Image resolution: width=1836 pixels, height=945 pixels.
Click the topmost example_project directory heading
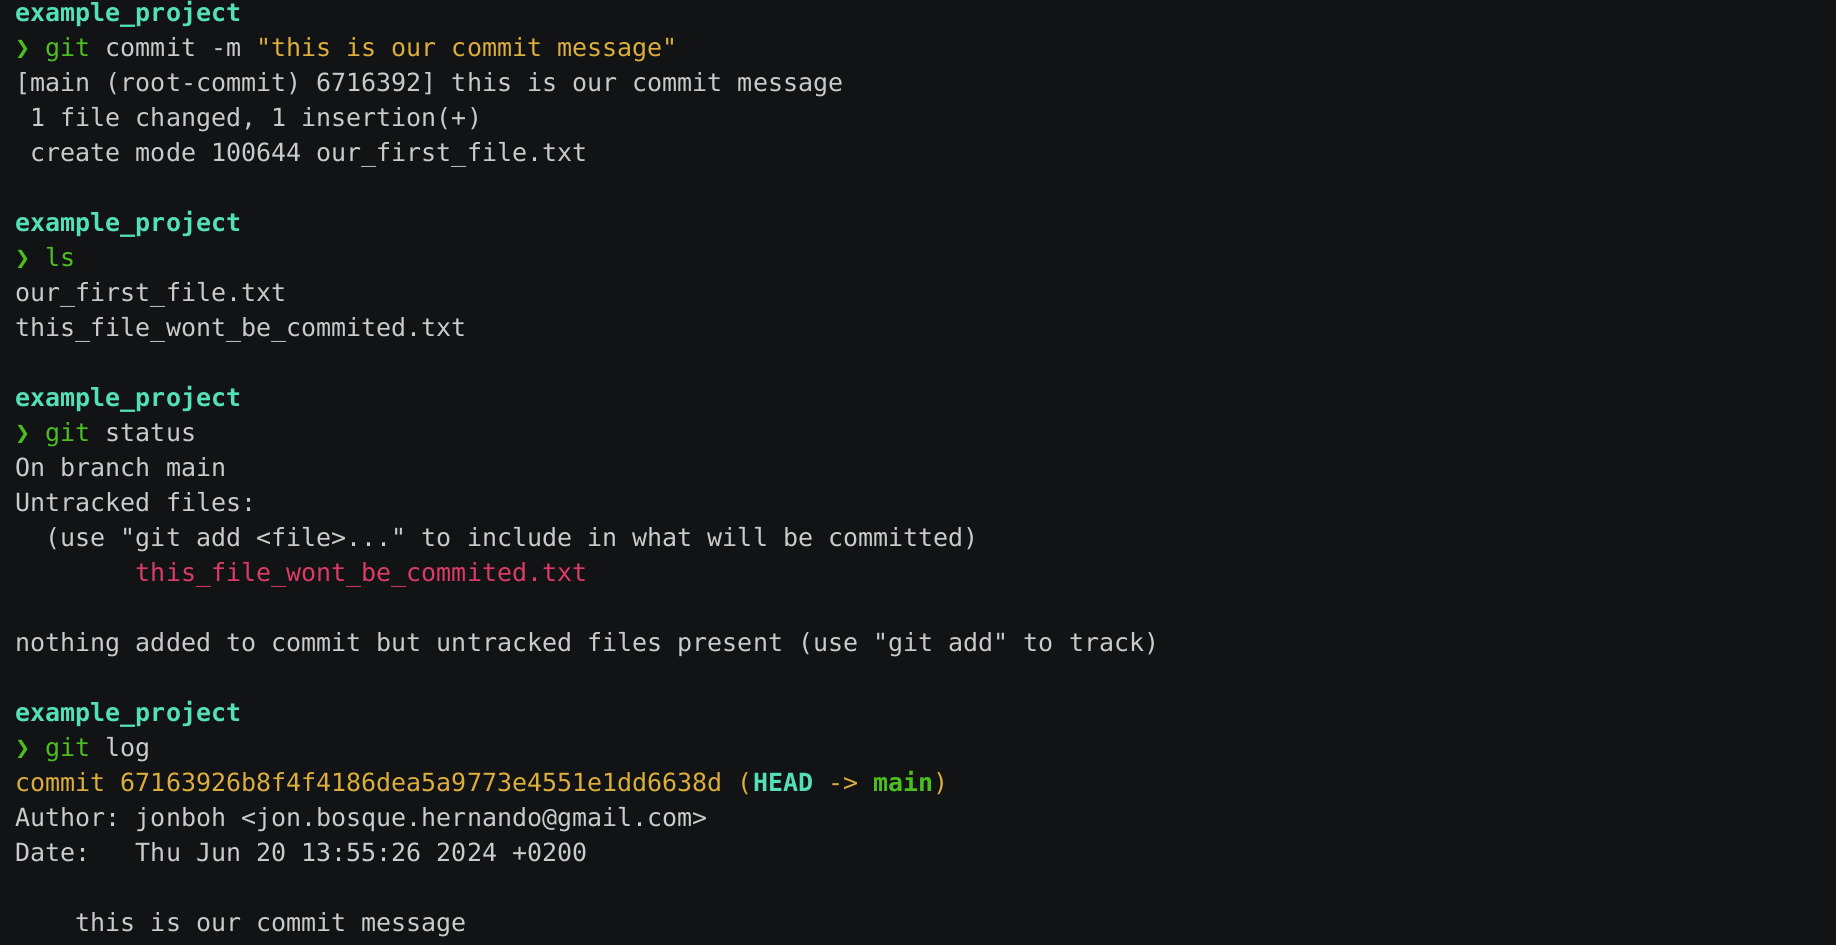[x=128, y=13]
